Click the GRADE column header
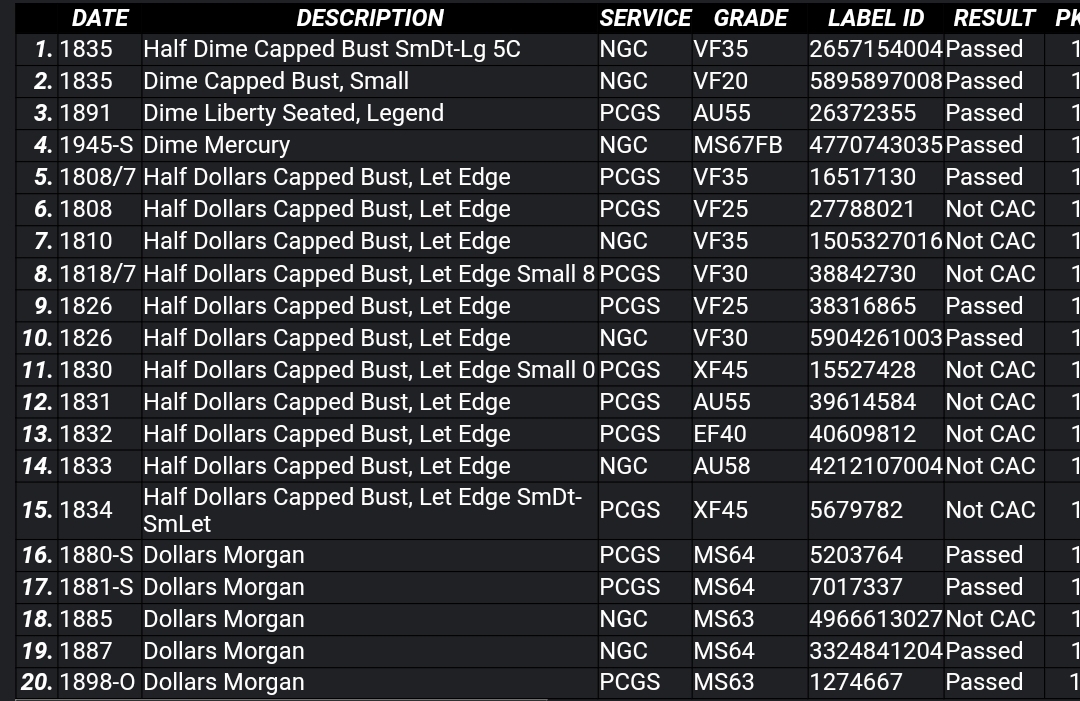 tap(750, 18)
